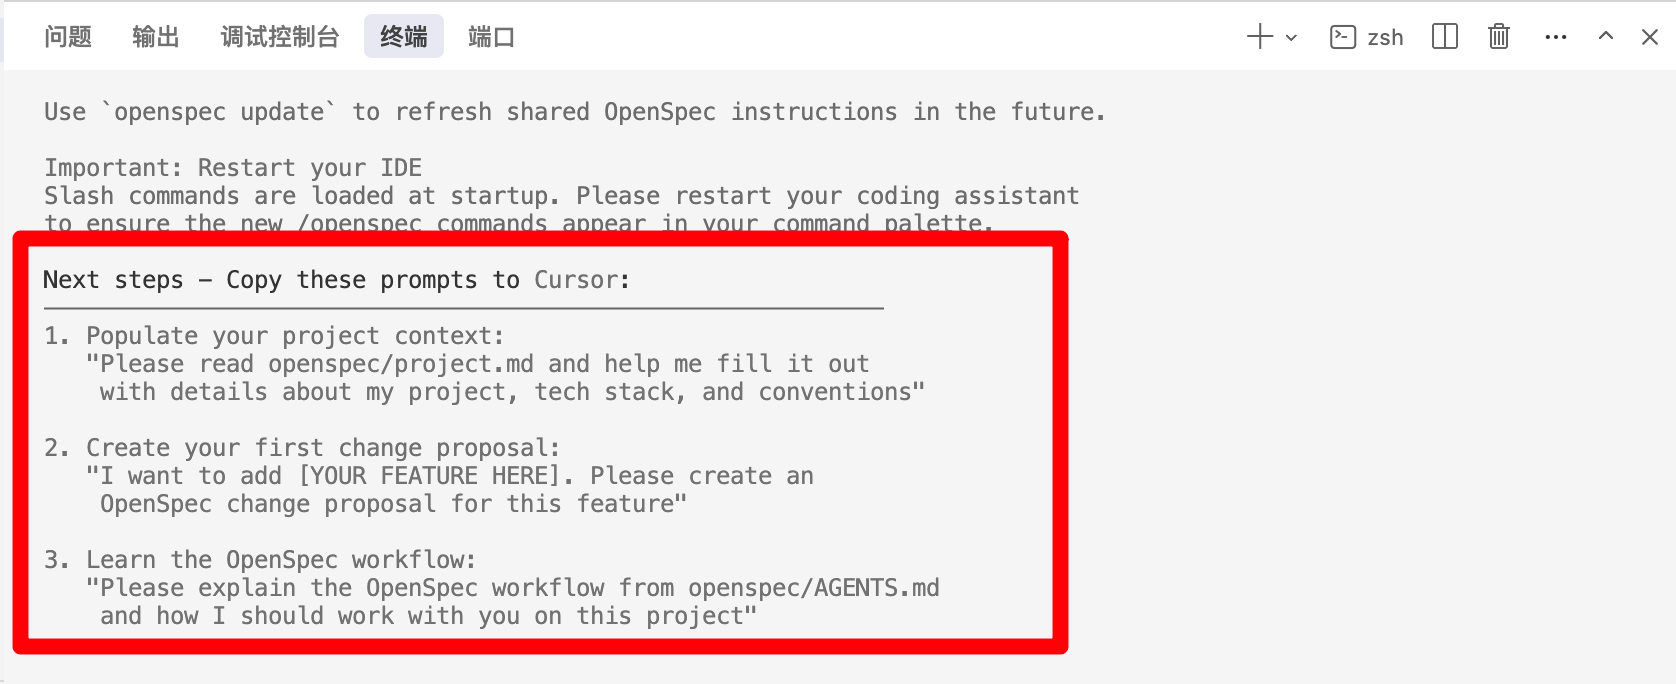Click the openspec/project.md path in the terminal
This screenshot has width=1676, height=684.
click(401, 364)
